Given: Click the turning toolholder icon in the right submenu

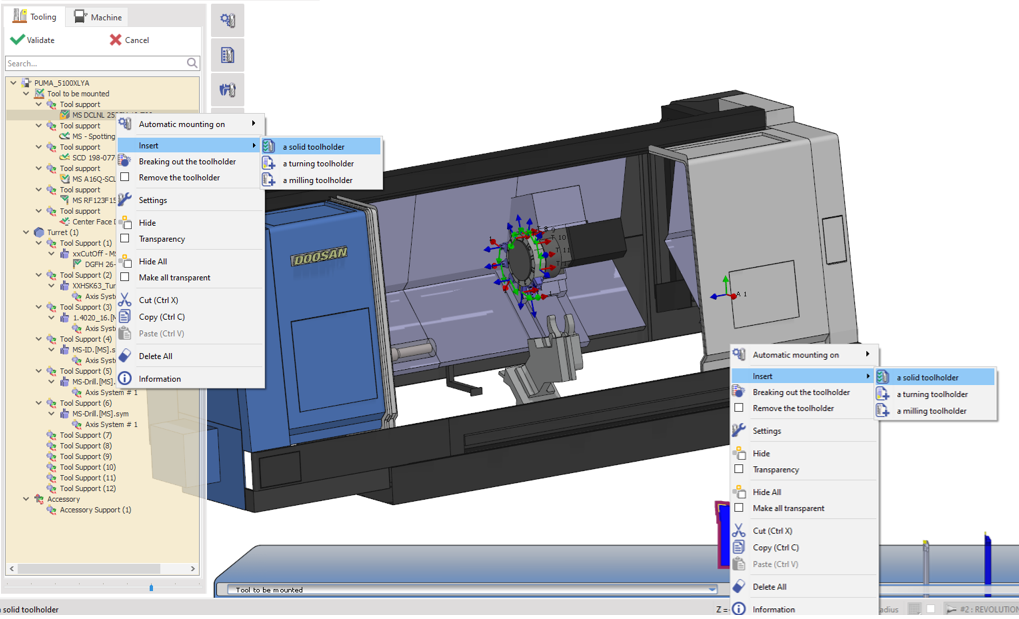Looking at the screenshot, I should point(883,394).
